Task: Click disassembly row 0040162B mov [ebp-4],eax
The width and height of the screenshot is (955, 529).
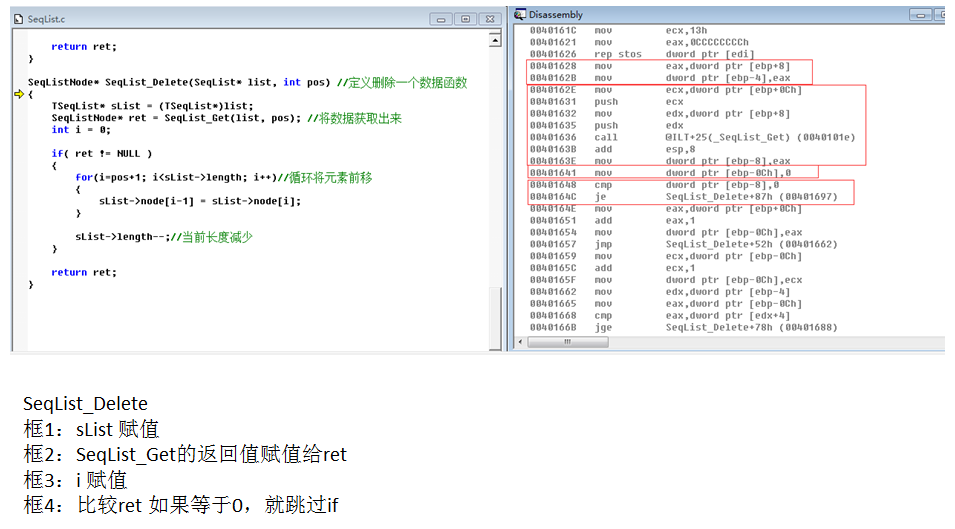Action: (x=660, y=78)
